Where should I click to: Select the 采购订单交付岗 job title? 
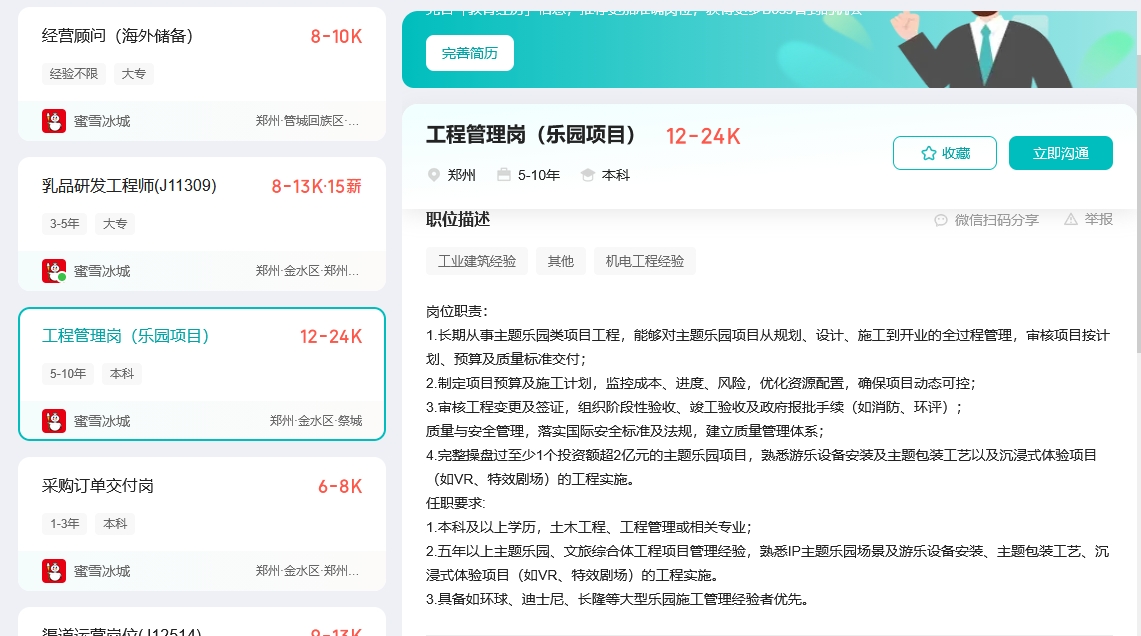(98, 486)
